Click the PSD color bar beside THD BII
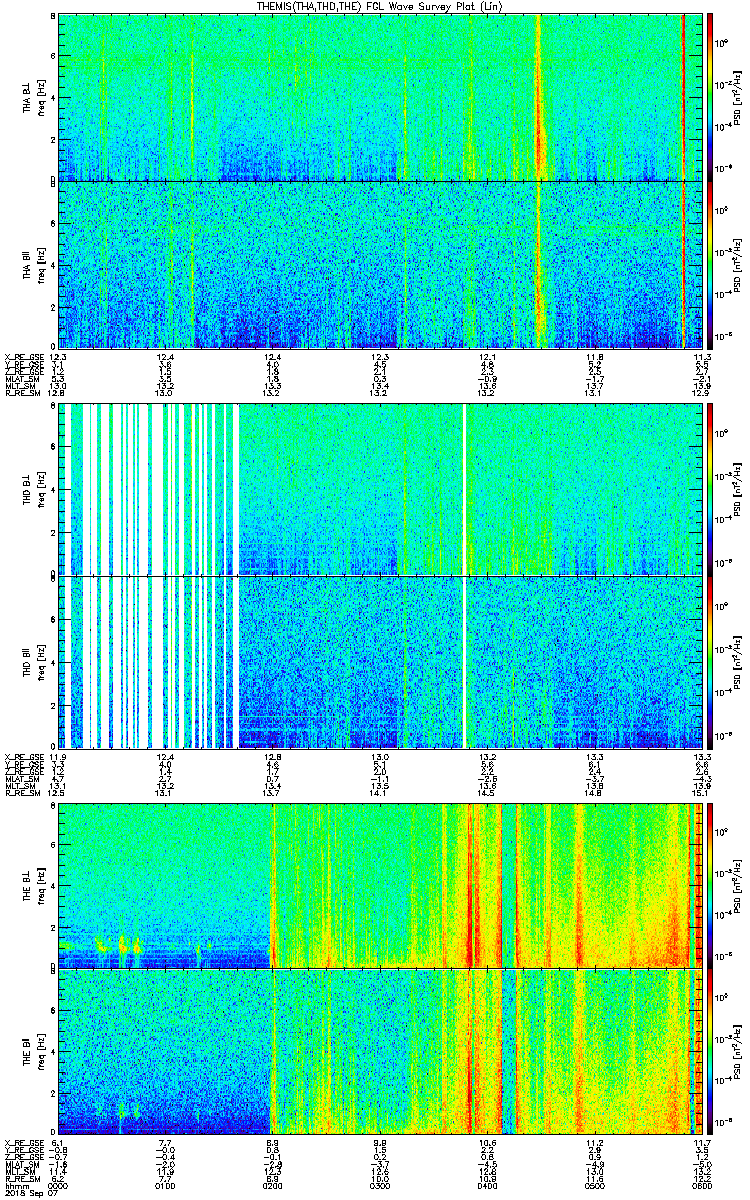This screenshot has height=1200, width=750. coord(710,662)
